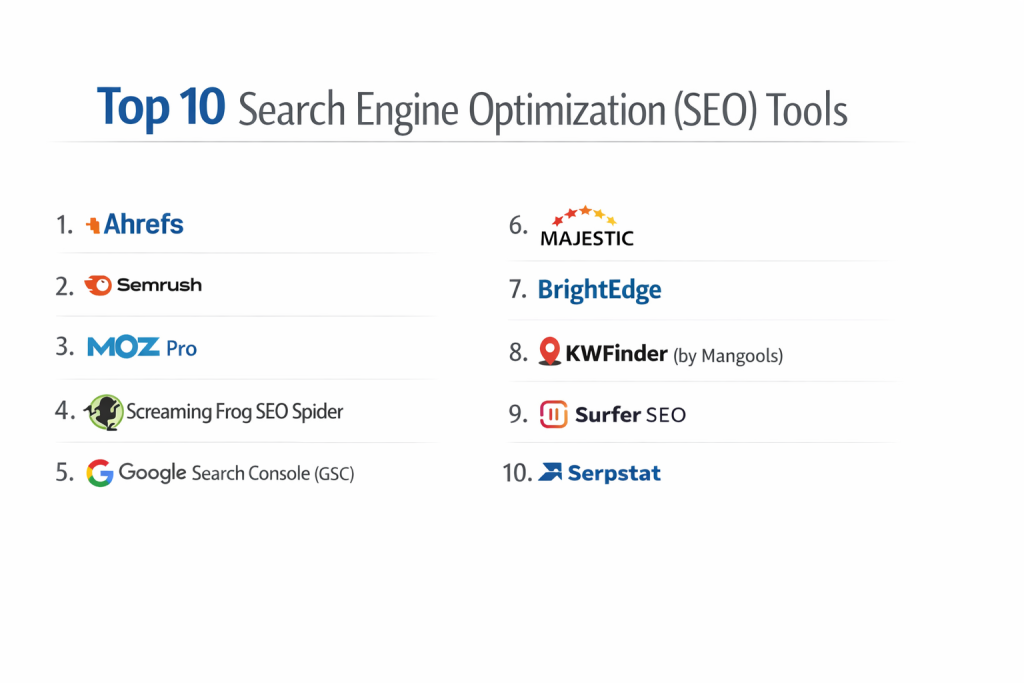The width and height of the screenshot is (1024, 683).
Task: Click the orange Ahrefs logo icon
Action: click(94, 225)
